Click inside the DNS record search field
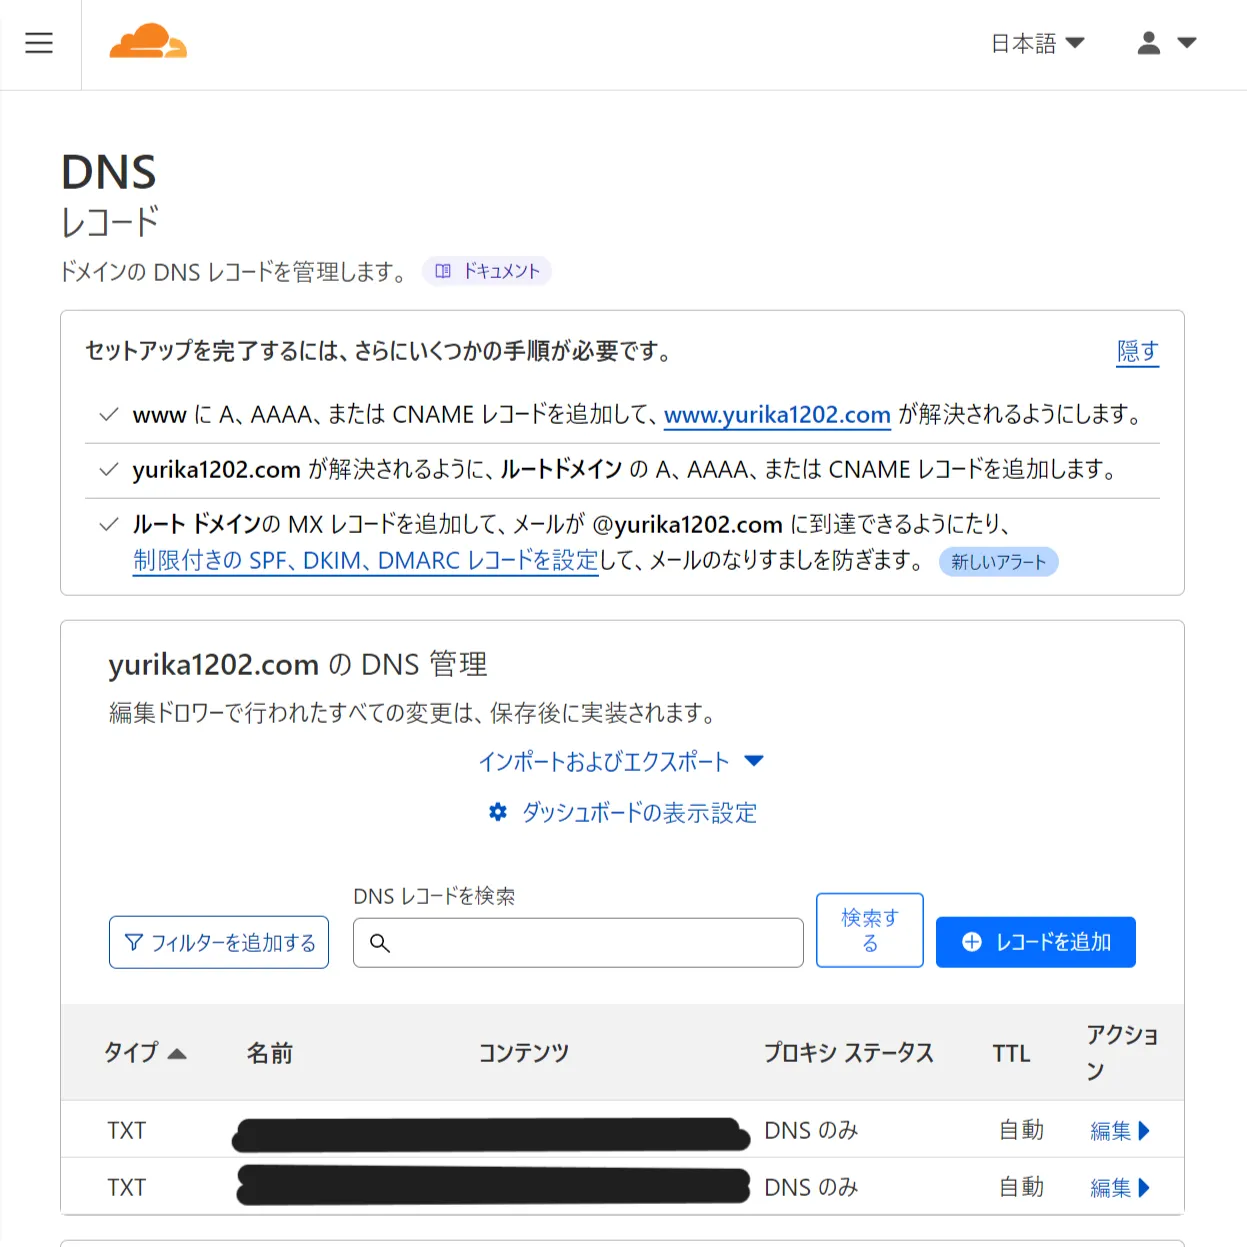Viewport: 1247px width, 1247px height. tap(578, 942)
